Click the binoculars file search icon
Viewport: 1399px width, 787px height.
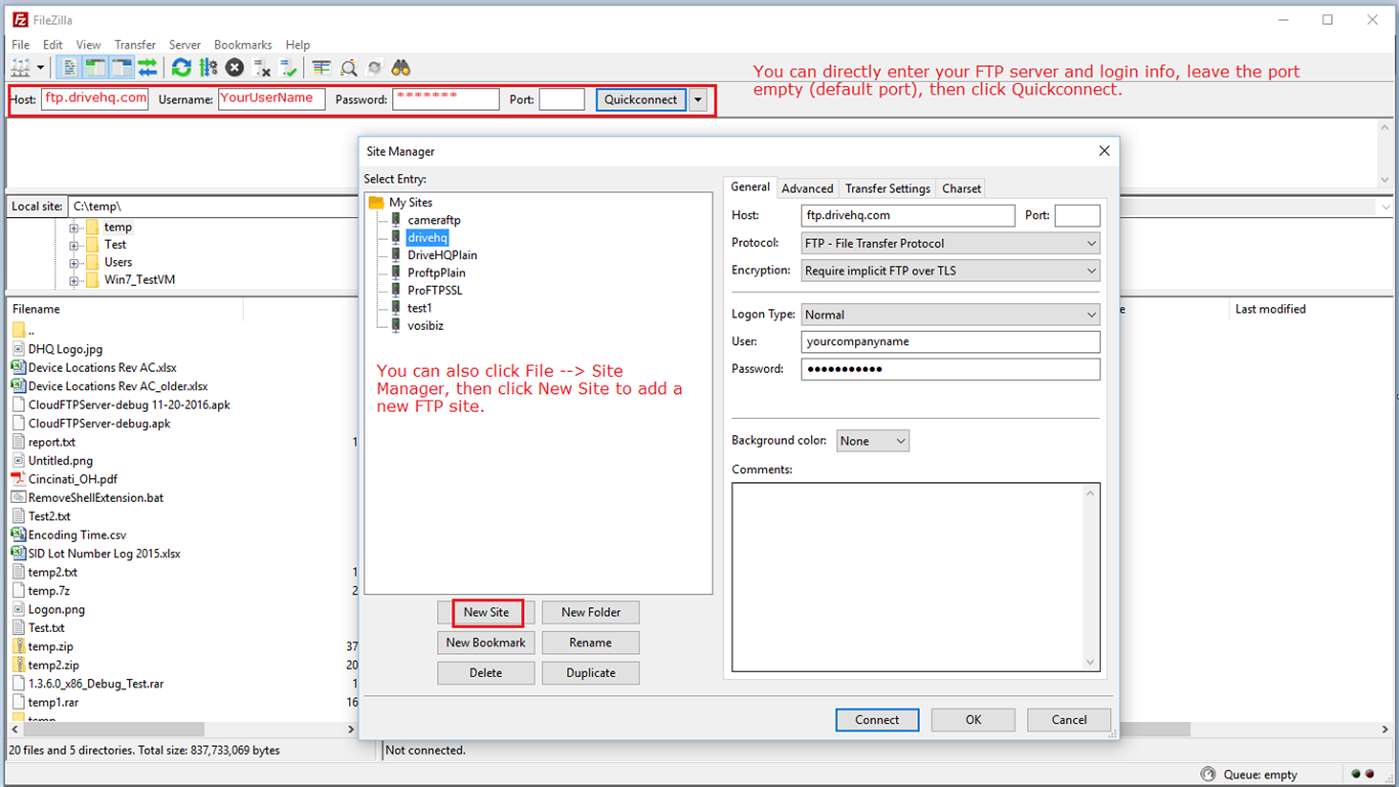(x=401, y=68)
